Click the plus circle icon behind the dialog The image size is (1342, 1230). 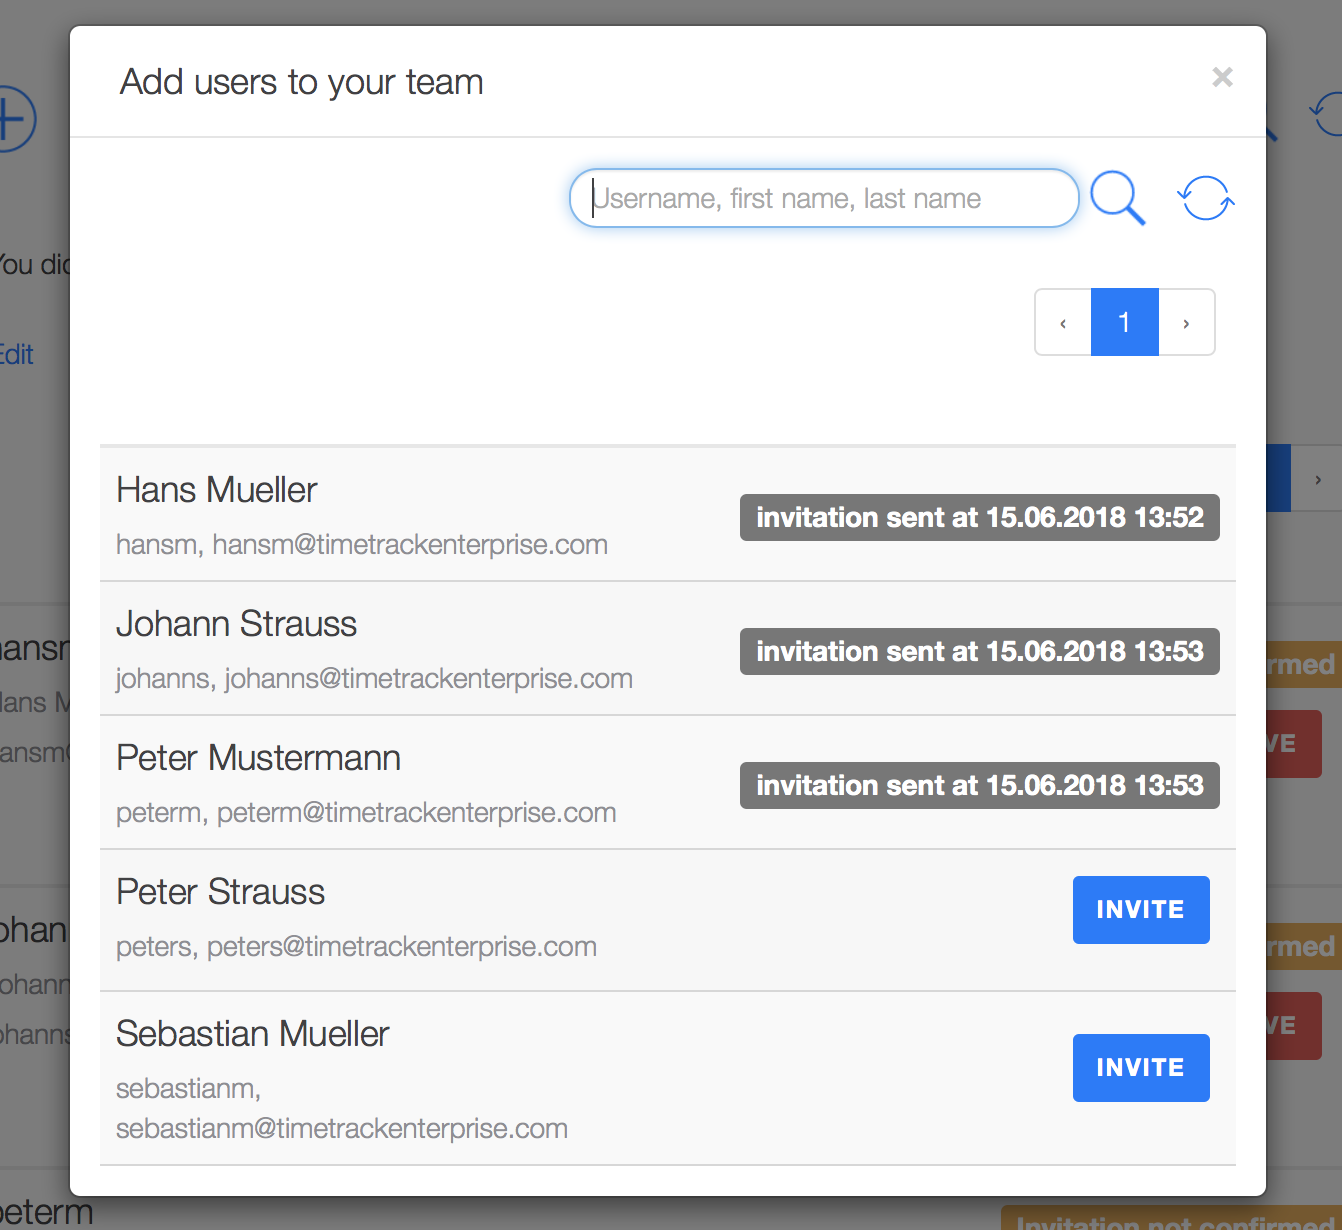pos(17,120)
